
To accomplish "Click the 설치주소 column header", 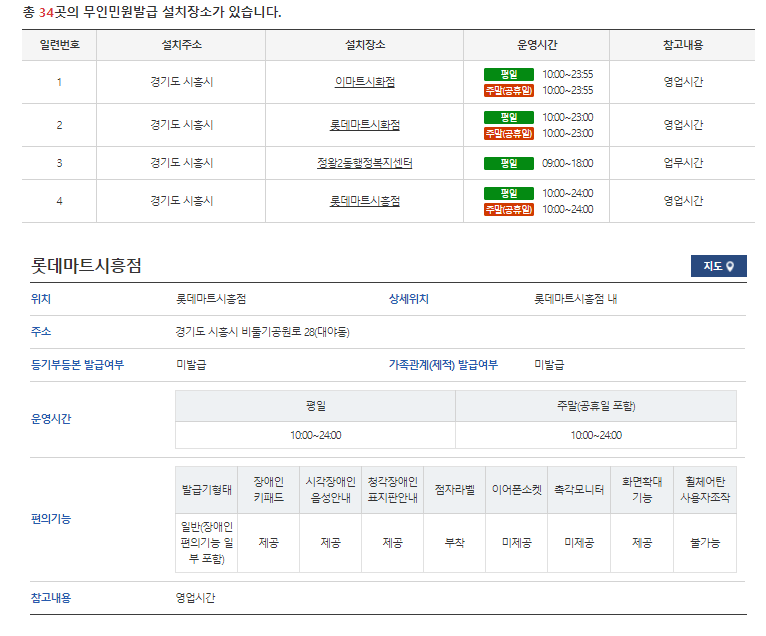I will coord(181,45).
